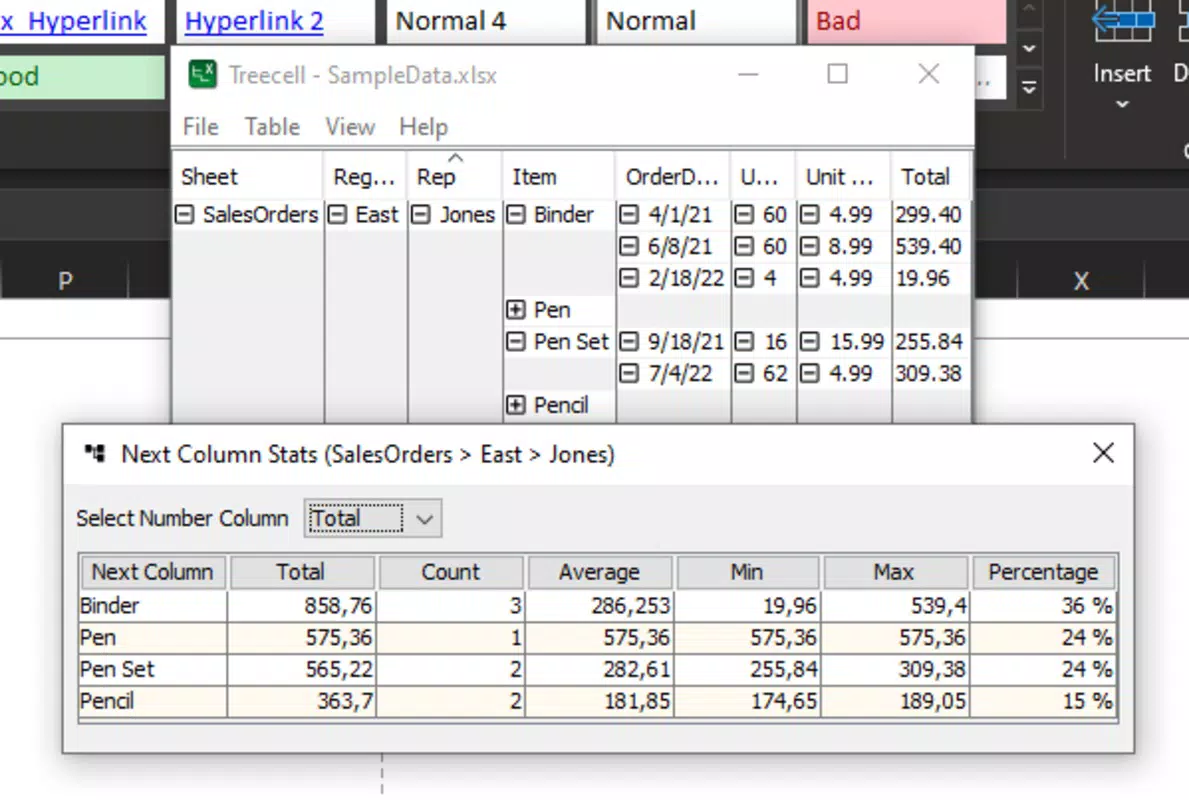
Task: Collapse the unit cost 15.99 node
Action: click(810, 341)
